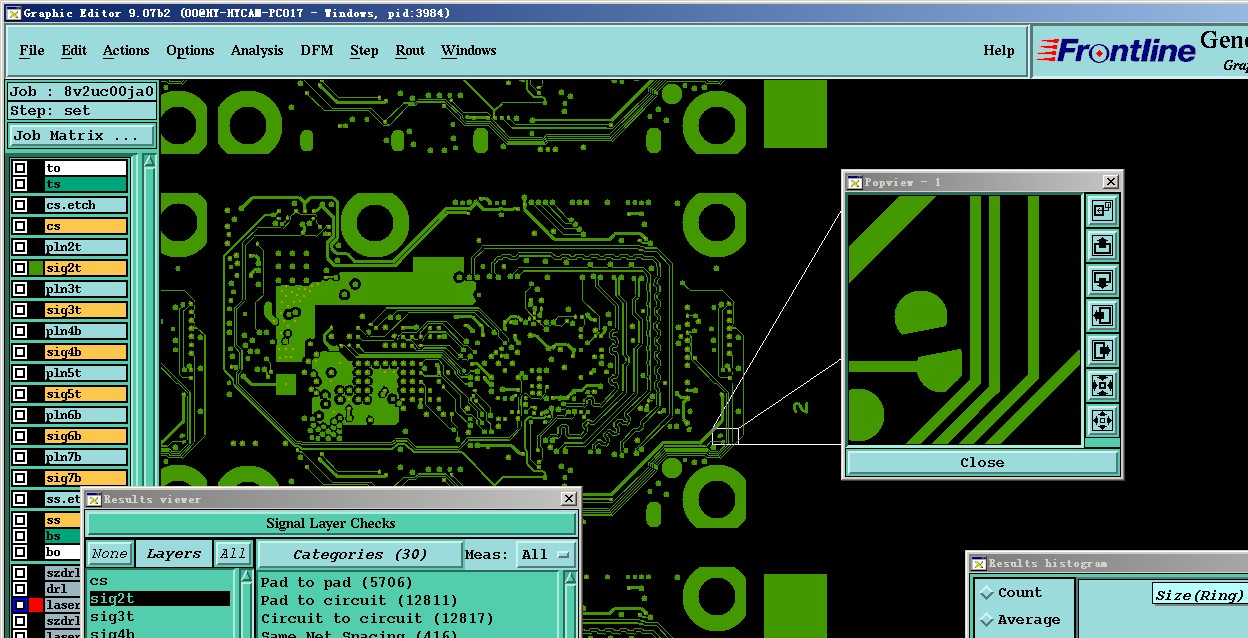Select the pln6b layer name

[86, 415]
